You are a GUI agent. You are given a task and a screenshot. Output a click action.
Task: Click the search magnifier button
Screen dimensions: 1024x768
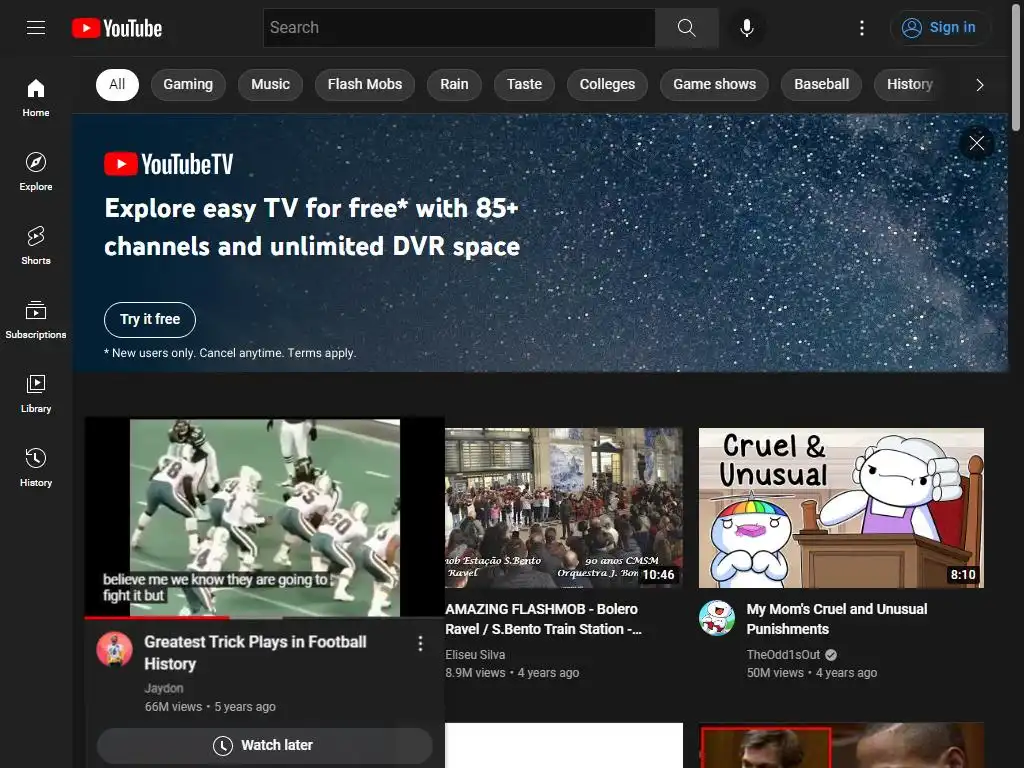click(x=686, y=27)
